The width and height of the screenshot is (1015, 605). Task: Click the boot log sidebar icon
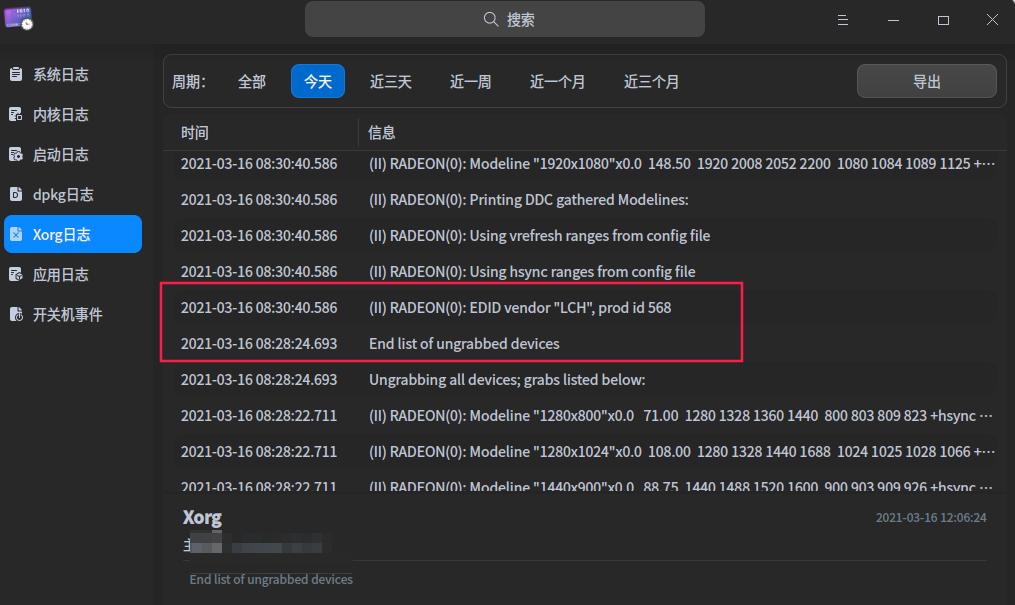click(16, 155)
